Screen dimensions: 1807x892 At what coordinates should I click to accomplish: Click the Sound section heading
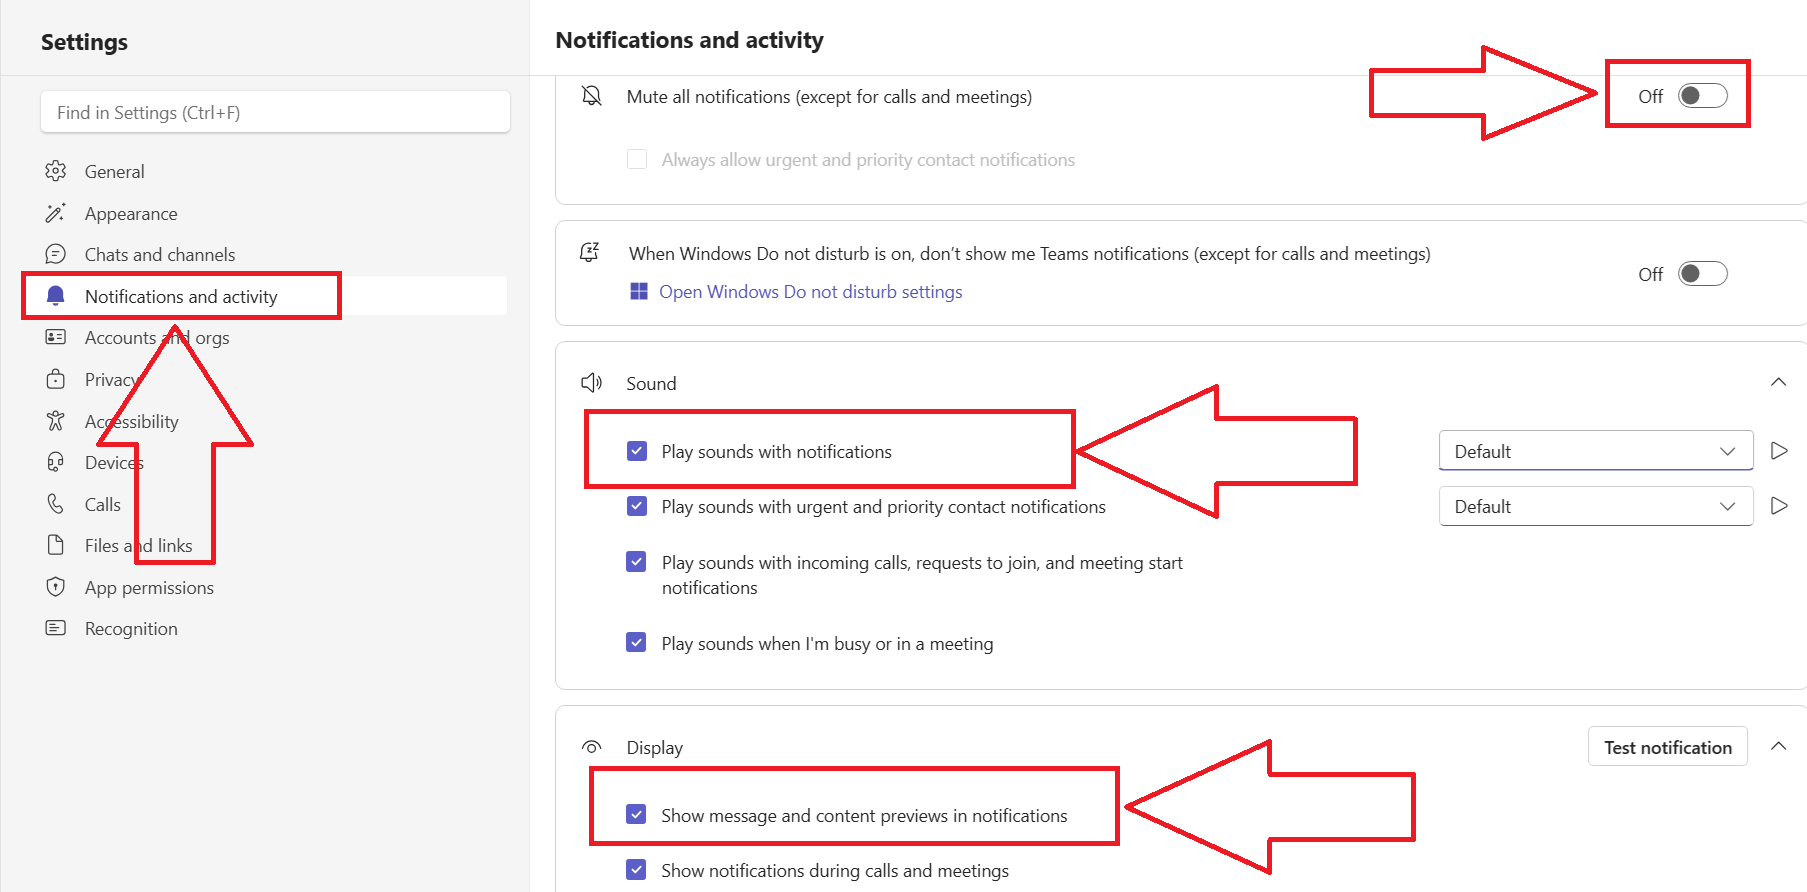coord(651,383)
